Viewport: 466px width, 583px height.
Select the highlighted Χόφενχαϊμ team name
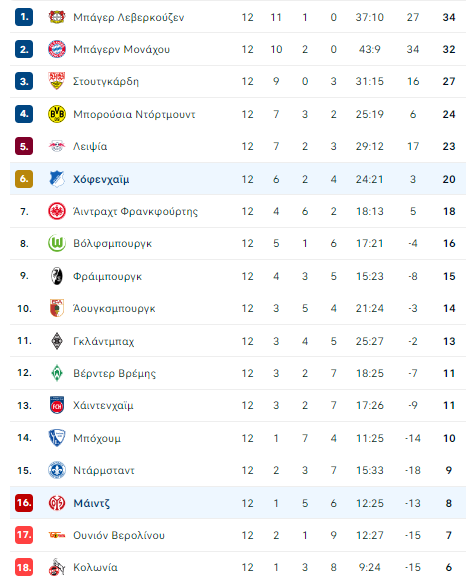point(101,179)
